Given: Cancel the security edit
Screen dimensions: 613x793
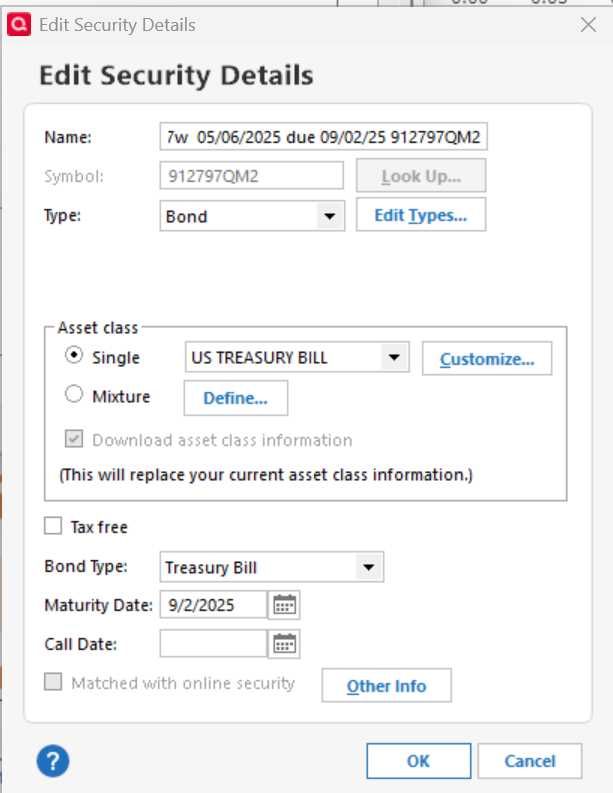Looking at the screenshot, I should [x=530, y=761].
